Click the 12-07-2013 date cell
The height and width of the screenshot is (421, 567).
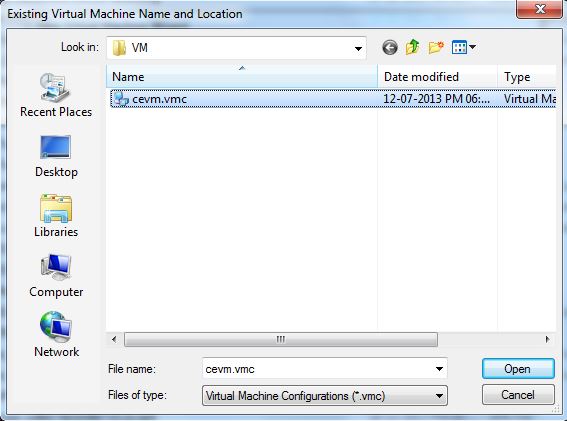tap(436, 99)
